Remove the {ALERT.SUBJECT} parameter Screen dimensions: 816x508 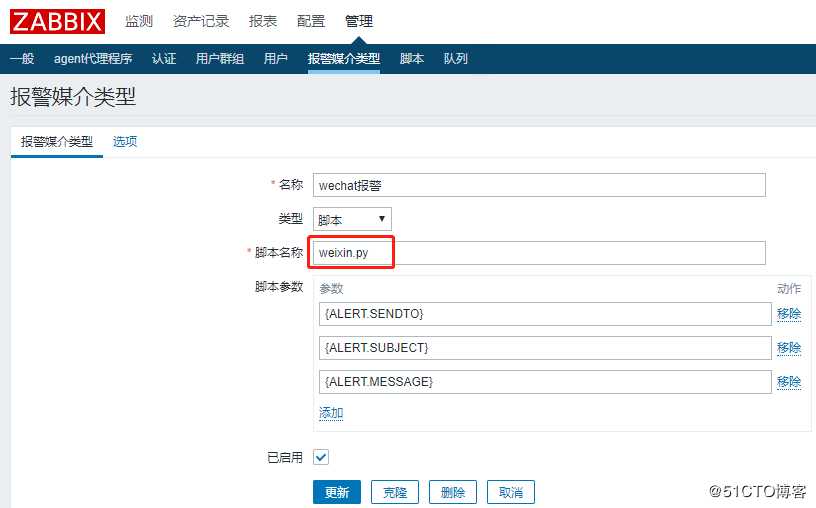coord(789,348)
